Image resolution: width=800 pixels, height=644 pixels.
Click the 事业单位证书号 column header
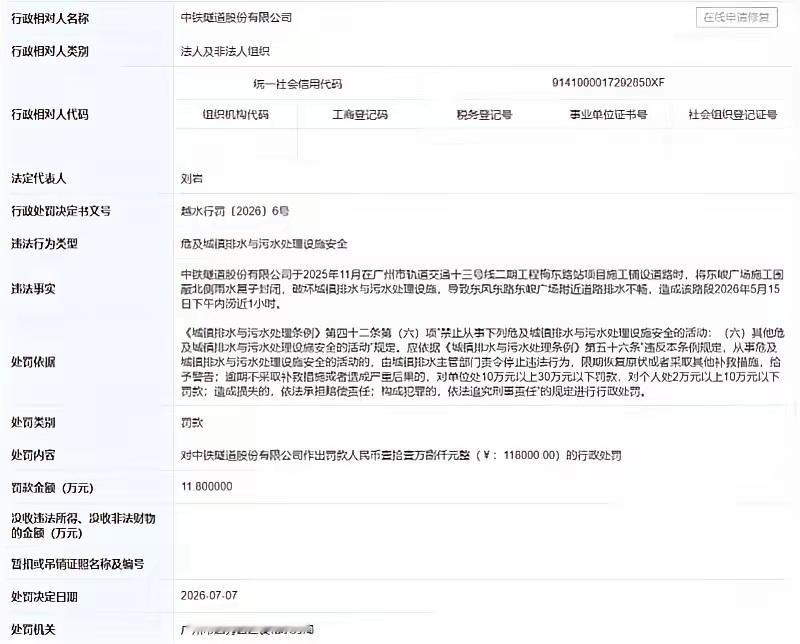click(608, 115)
